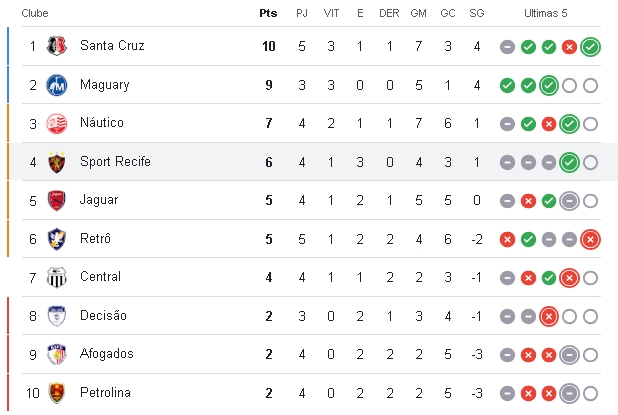Screen dimensions: 618x415
Task: Click Maguary's highlighted third win circle
Action: coord(549,86)
